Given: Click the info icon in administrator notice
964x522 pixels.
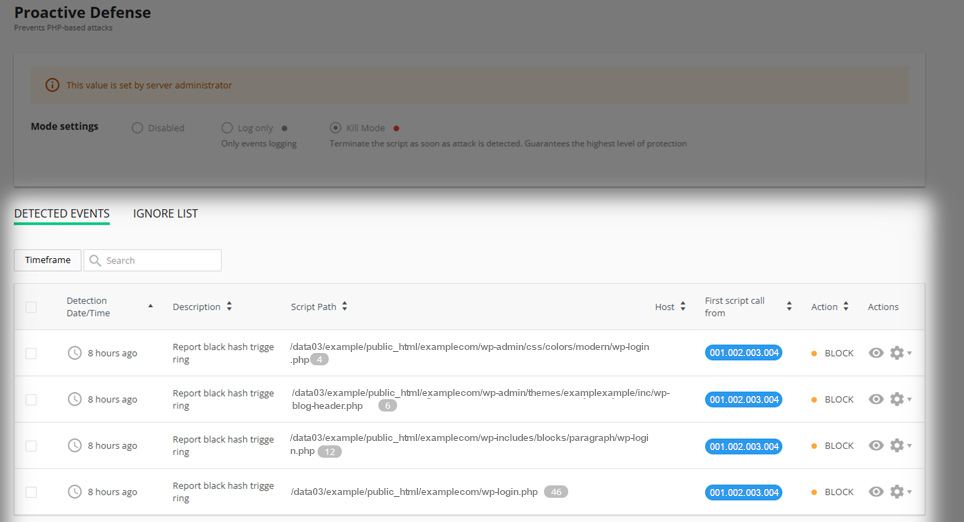Looking at the screenshot, I should coord(52,85).
